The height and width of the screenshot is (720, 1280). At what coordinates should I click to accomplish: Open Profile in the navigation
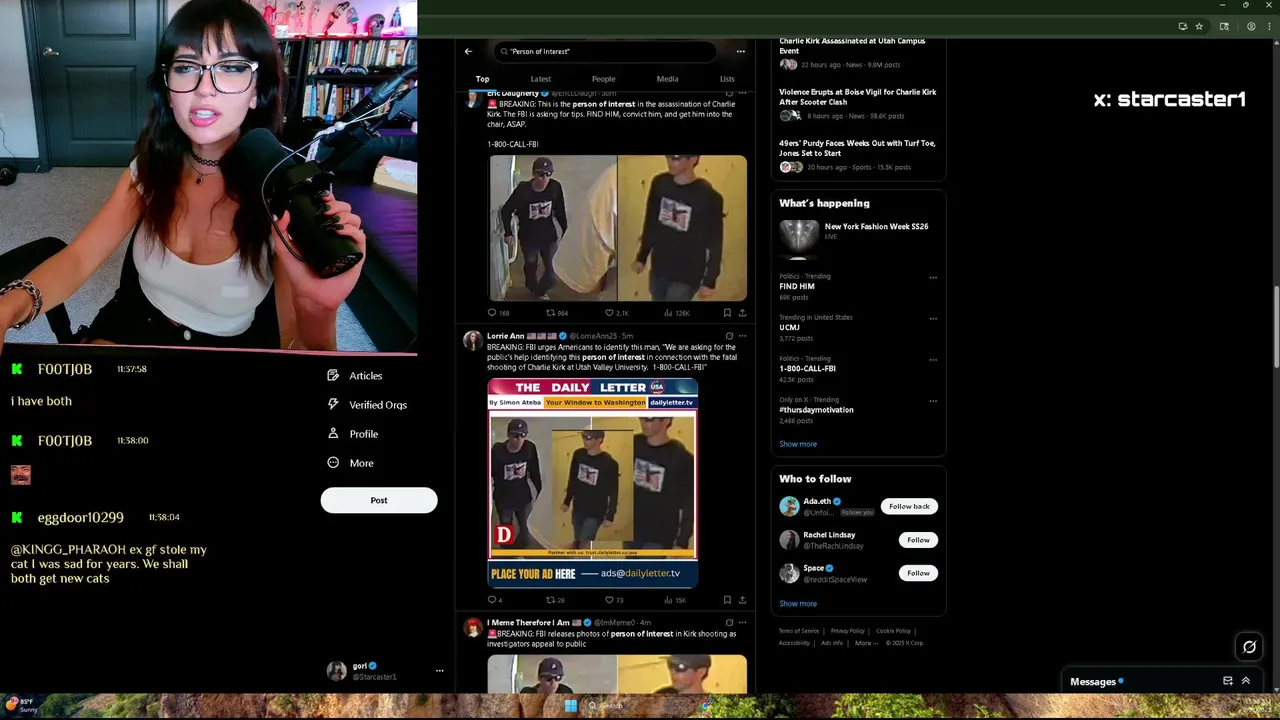353,434
